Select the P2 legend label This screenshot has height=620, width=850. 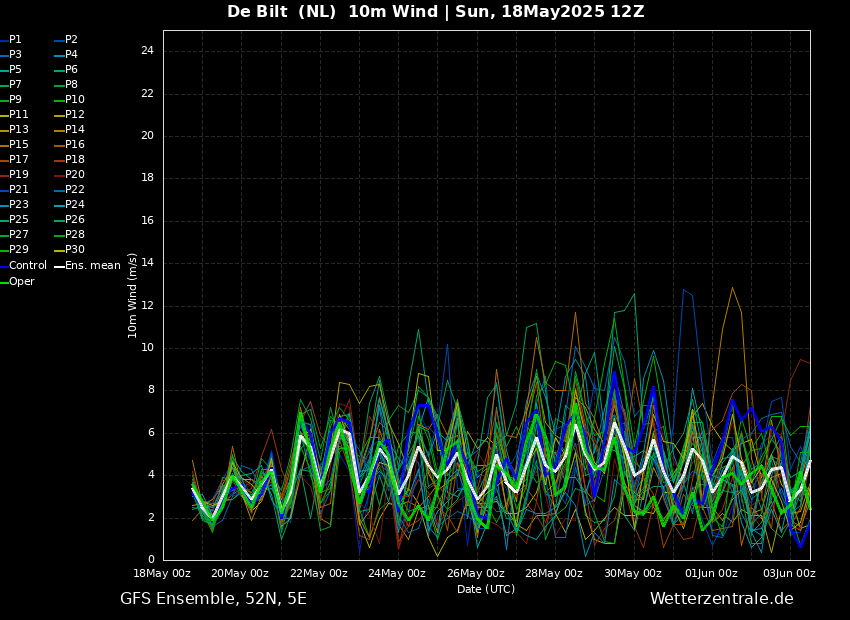(x=71, y=40)
